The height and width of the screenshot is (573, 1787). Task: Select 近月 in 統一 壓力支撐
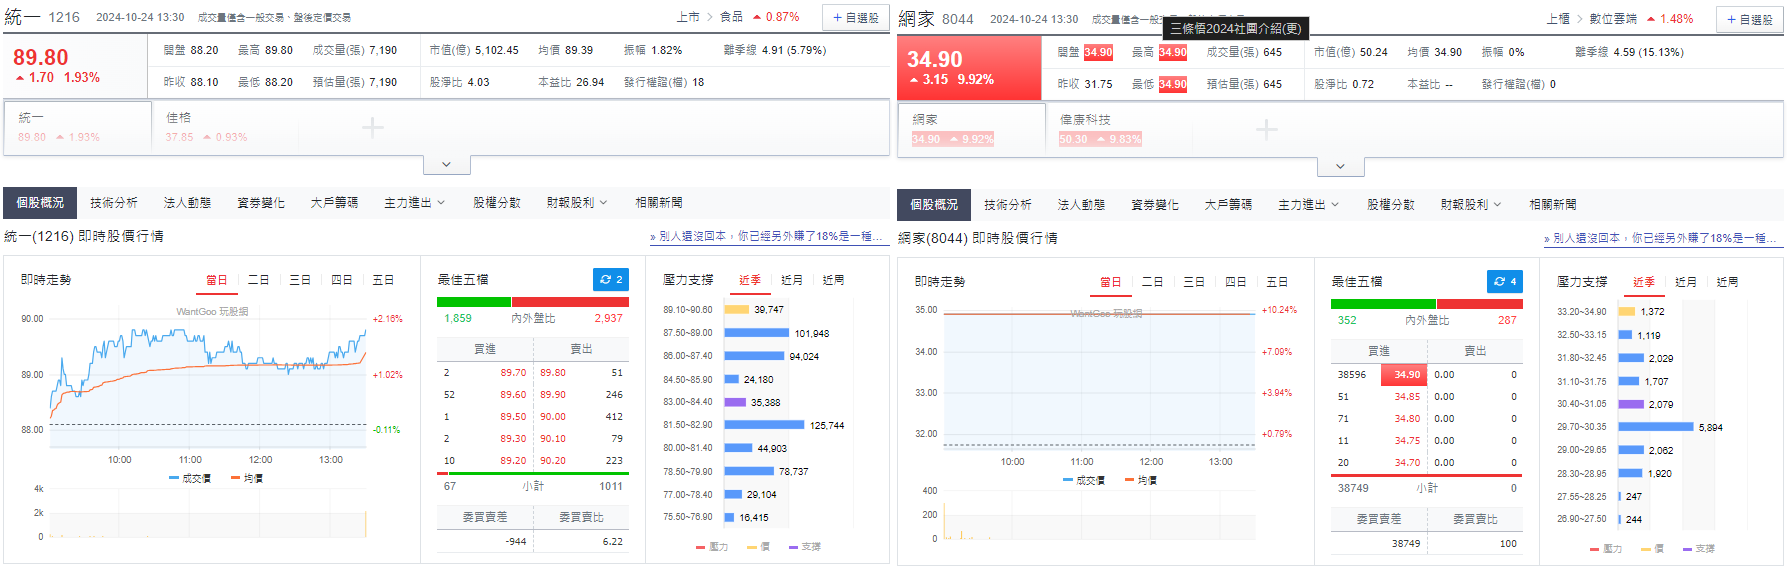click(792, 280)
